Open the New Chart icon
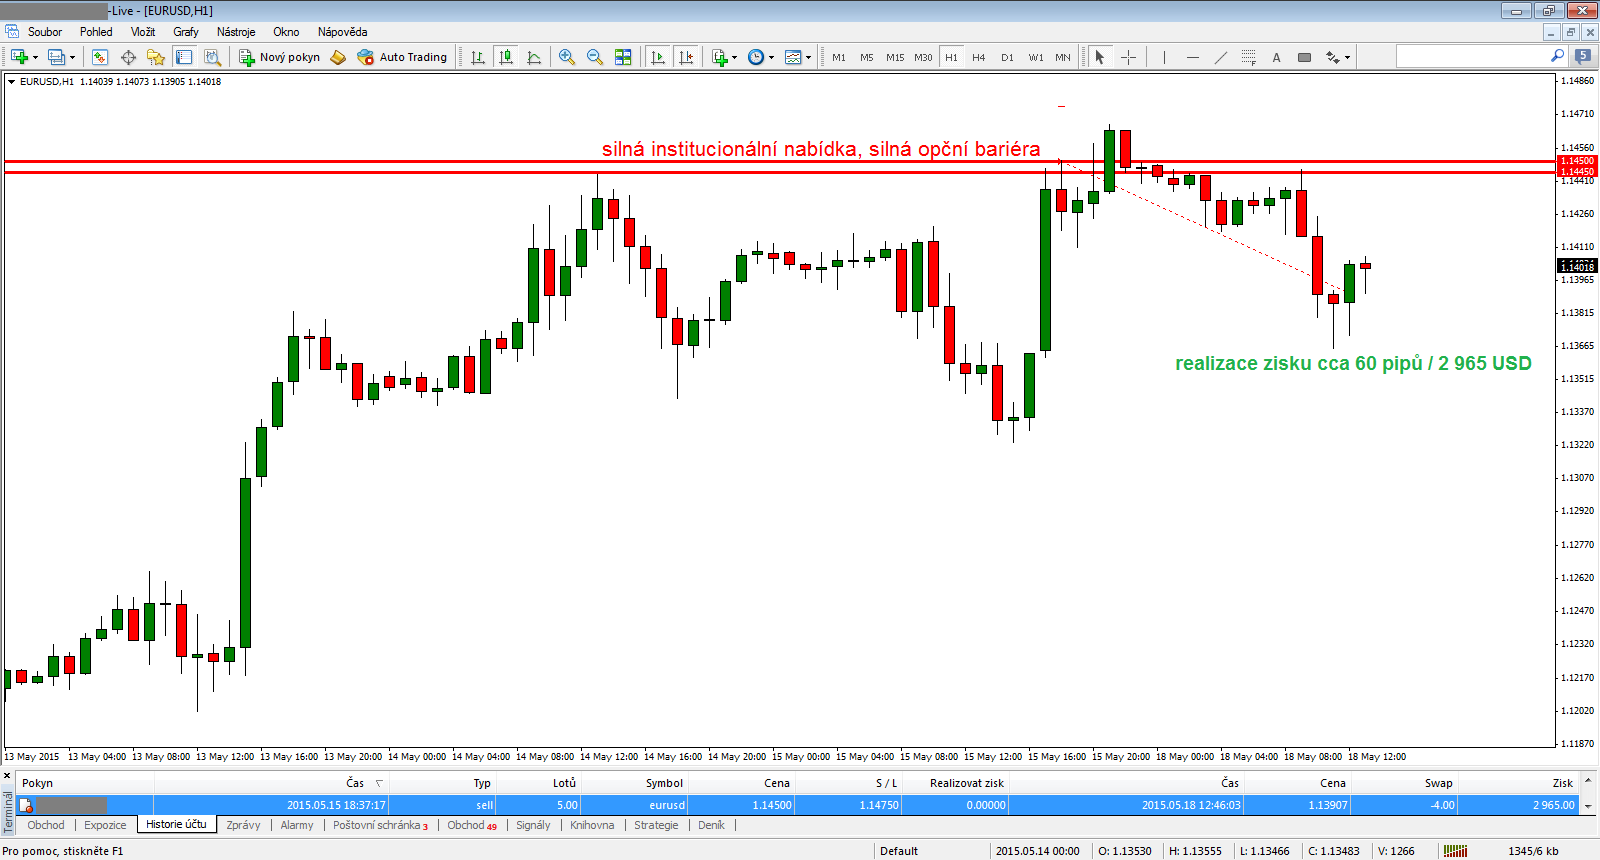Viewport: 1600px width, 860px height. pyautogui.click(x=19, y=57)
